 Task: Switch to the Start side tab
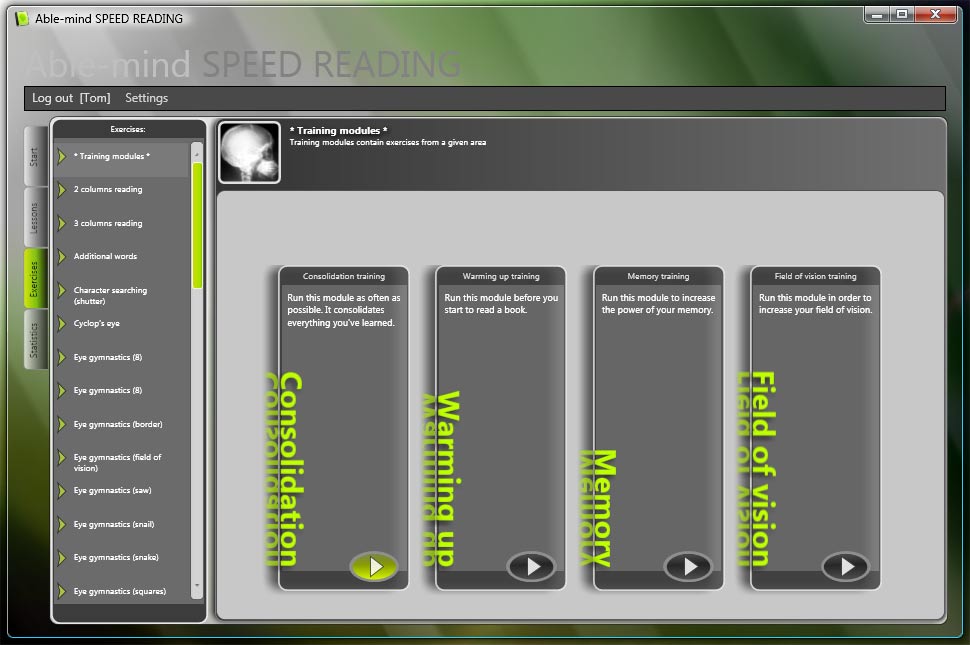coord(35,156)
